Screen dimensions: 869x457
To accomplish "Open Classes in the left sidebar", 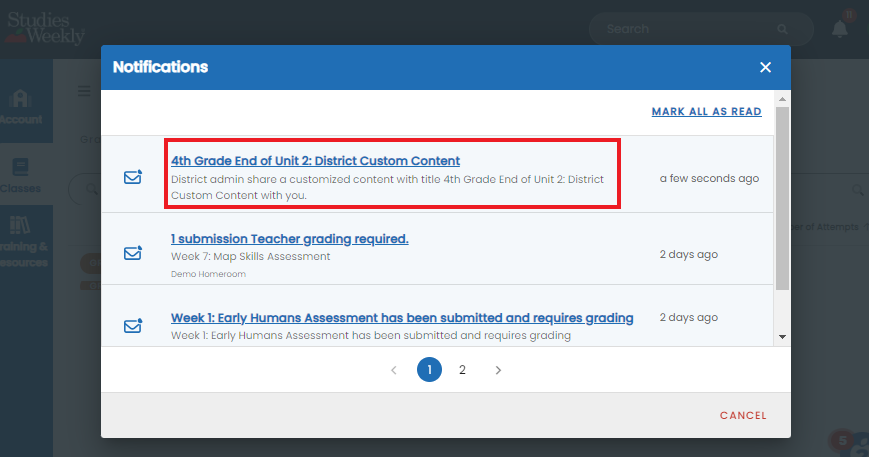I will click(21, 176).
